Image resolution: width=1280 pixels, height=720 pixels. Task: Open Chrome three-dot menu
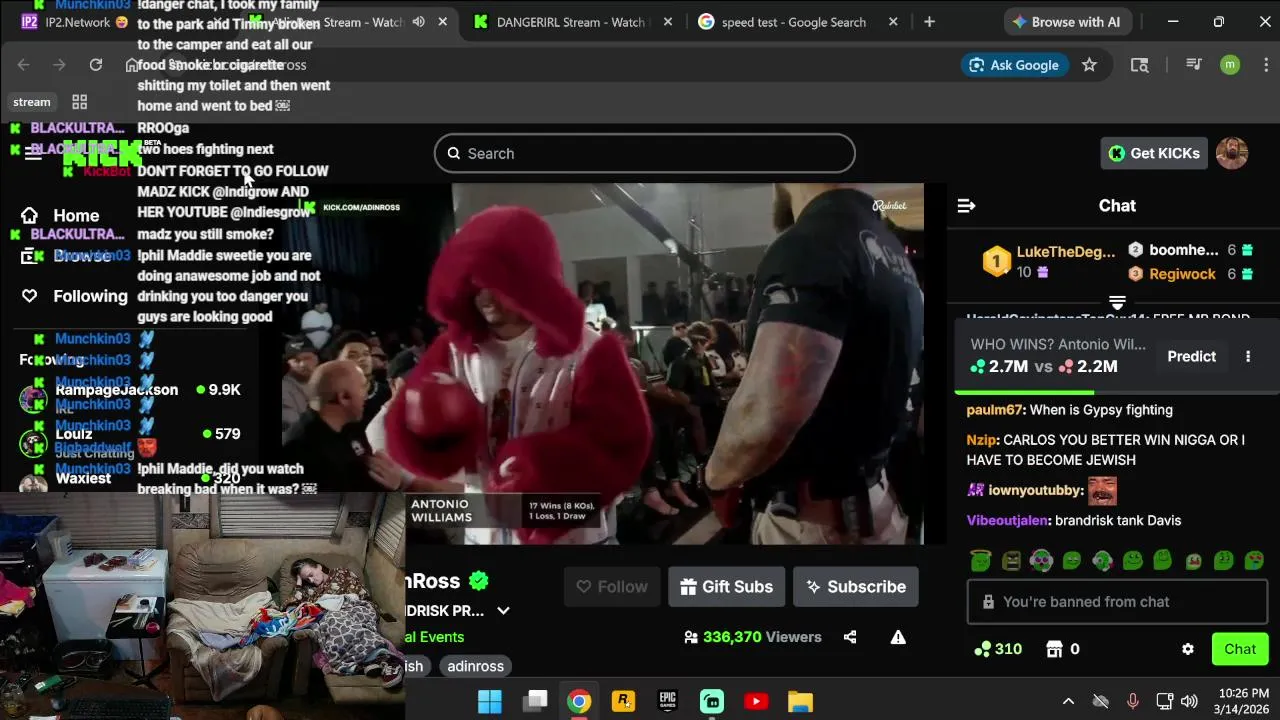point(1266,65)
